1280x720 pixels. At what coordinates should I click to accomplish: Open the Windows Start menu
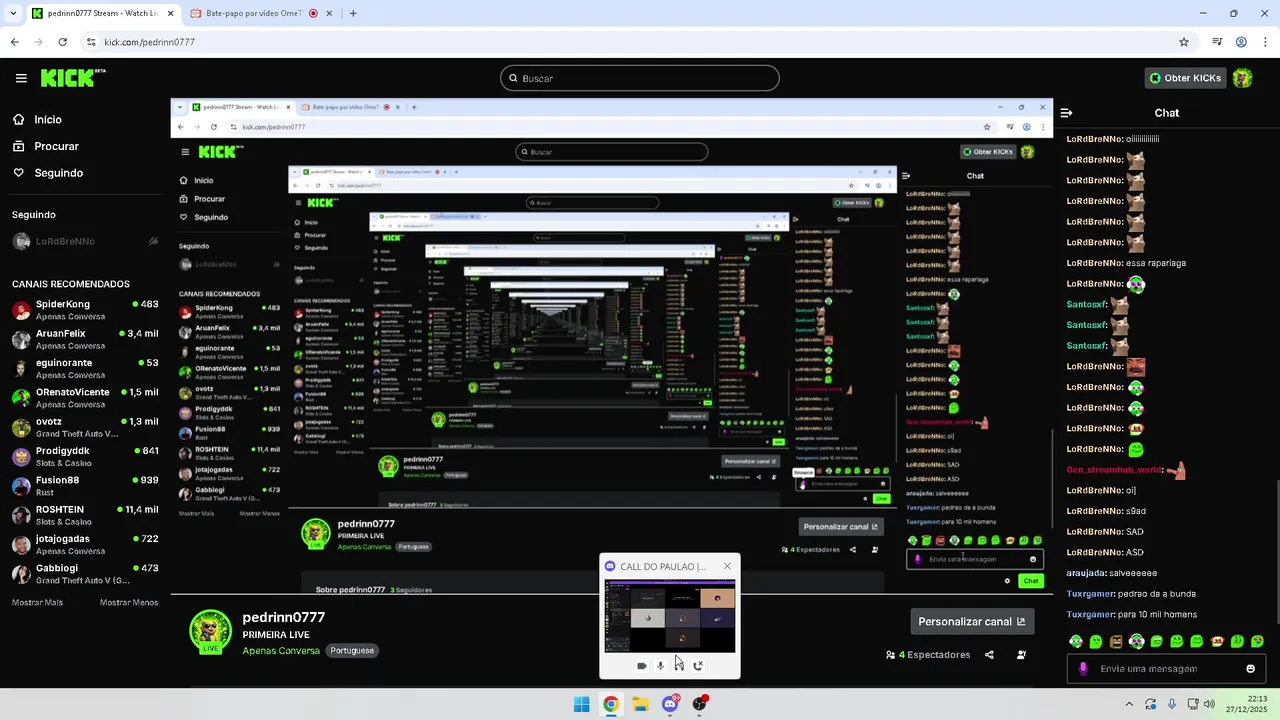(582, 704)
